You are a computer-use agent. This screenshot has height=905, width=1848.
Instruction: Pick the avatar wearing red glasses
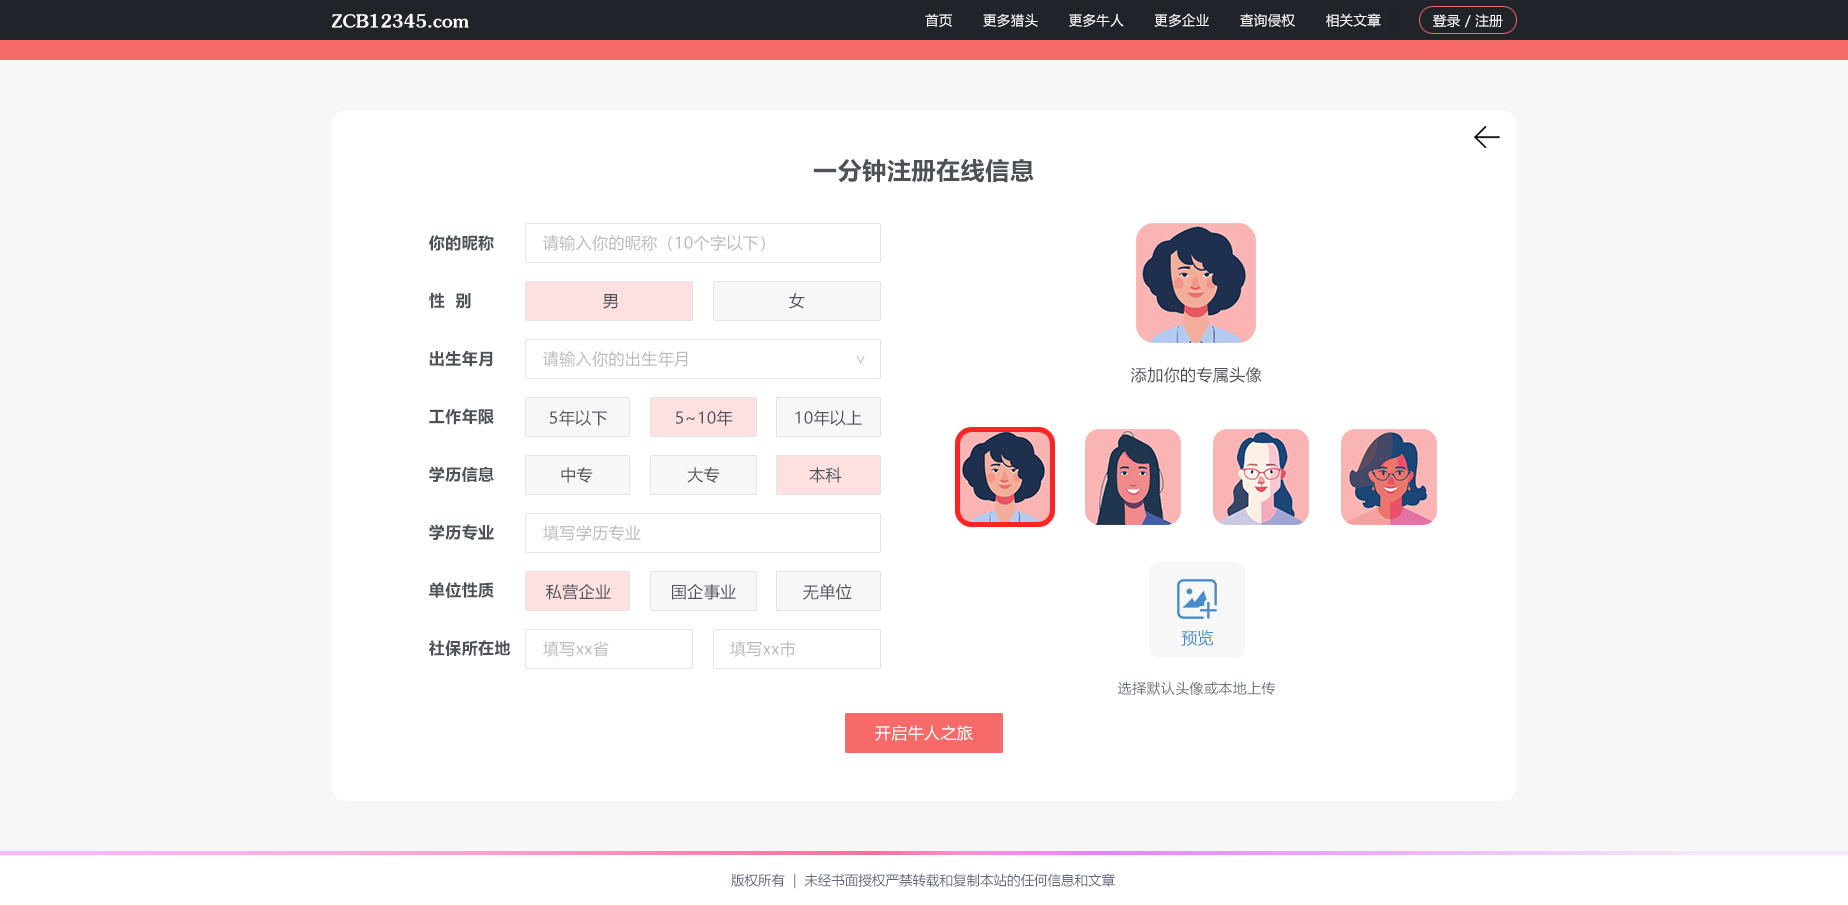click(x=1261, y=477)
